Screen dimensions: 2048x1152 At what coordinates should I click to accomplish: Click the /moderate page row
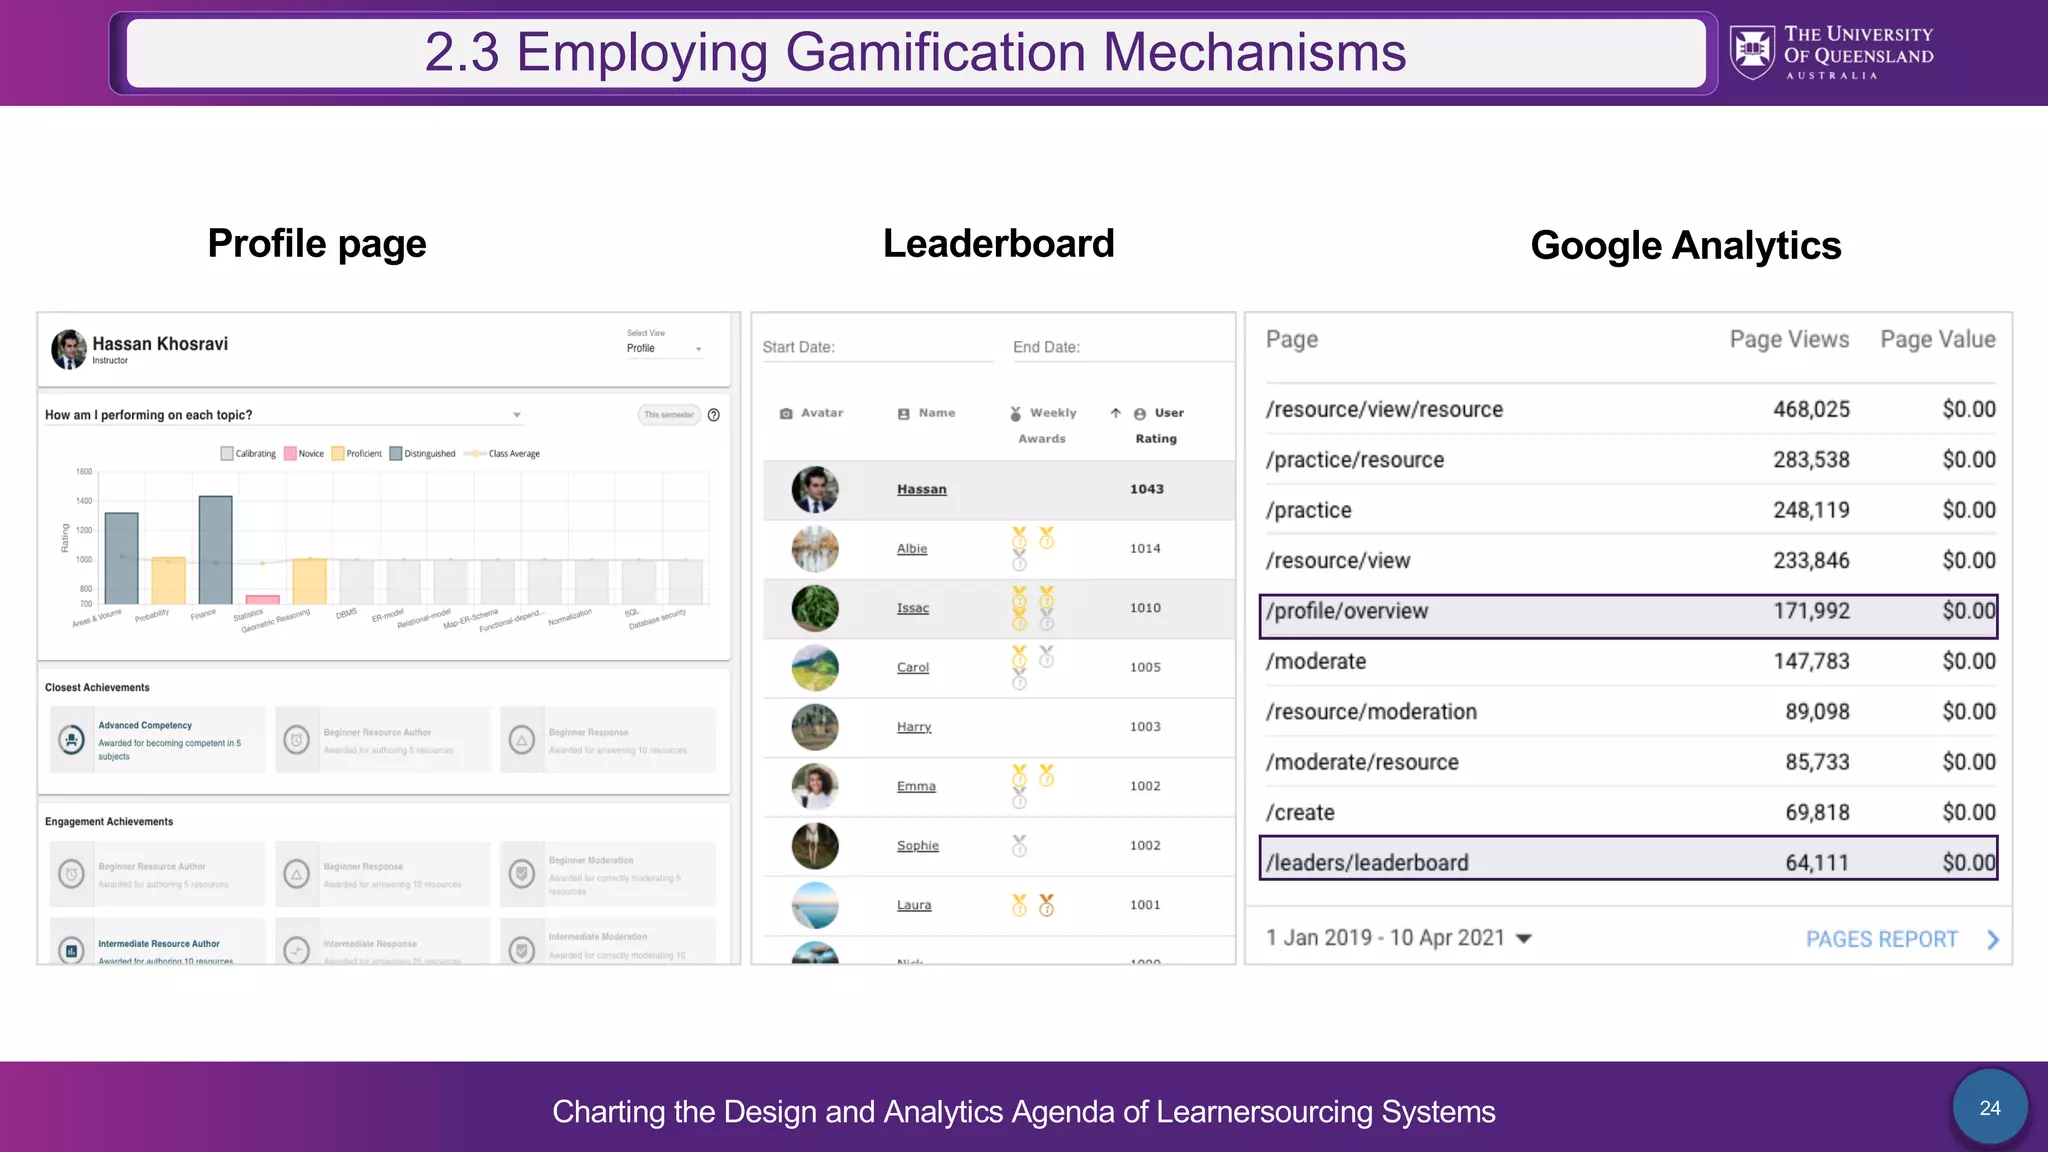tap(1630, 661)
